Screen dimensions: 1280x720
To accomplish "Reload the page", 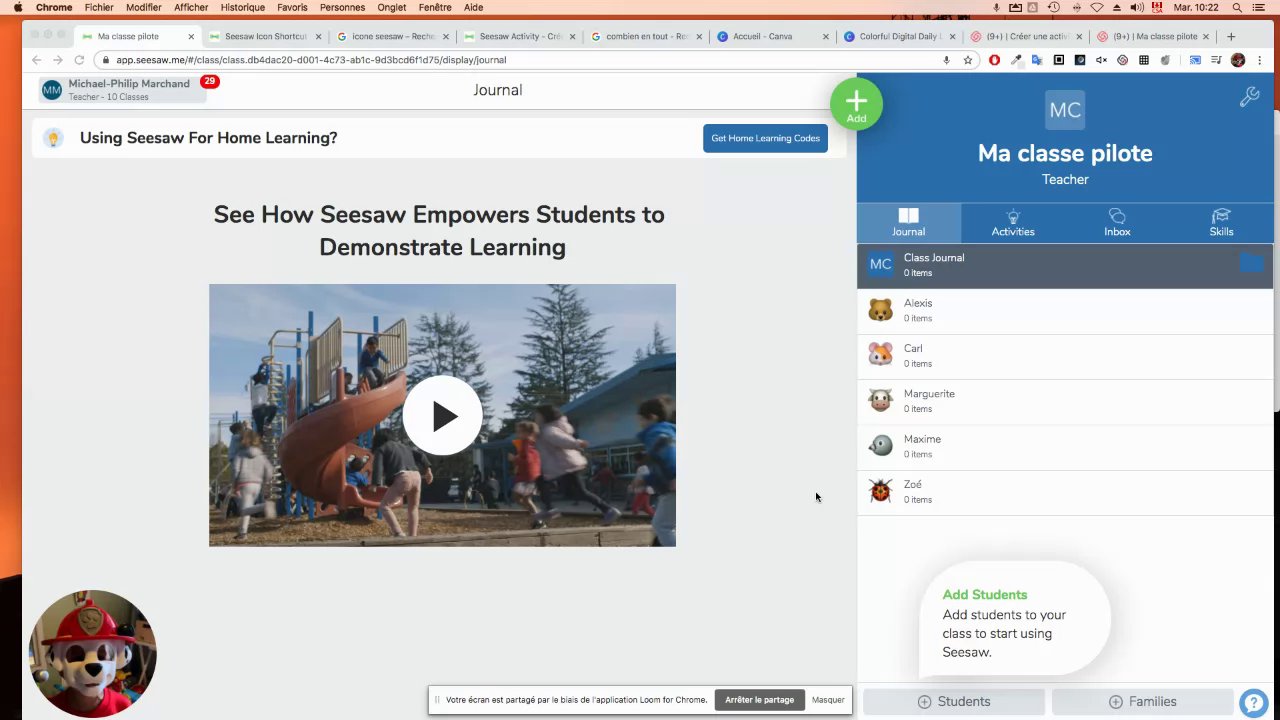I will click(79, 60).
